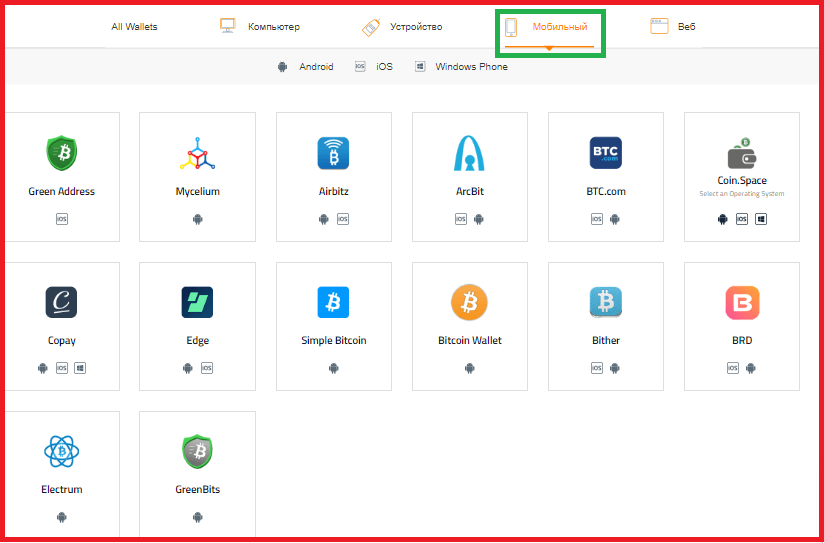Click the Bither wallet name
Viewport: 824px width, 543px height.
coord(606,341)
